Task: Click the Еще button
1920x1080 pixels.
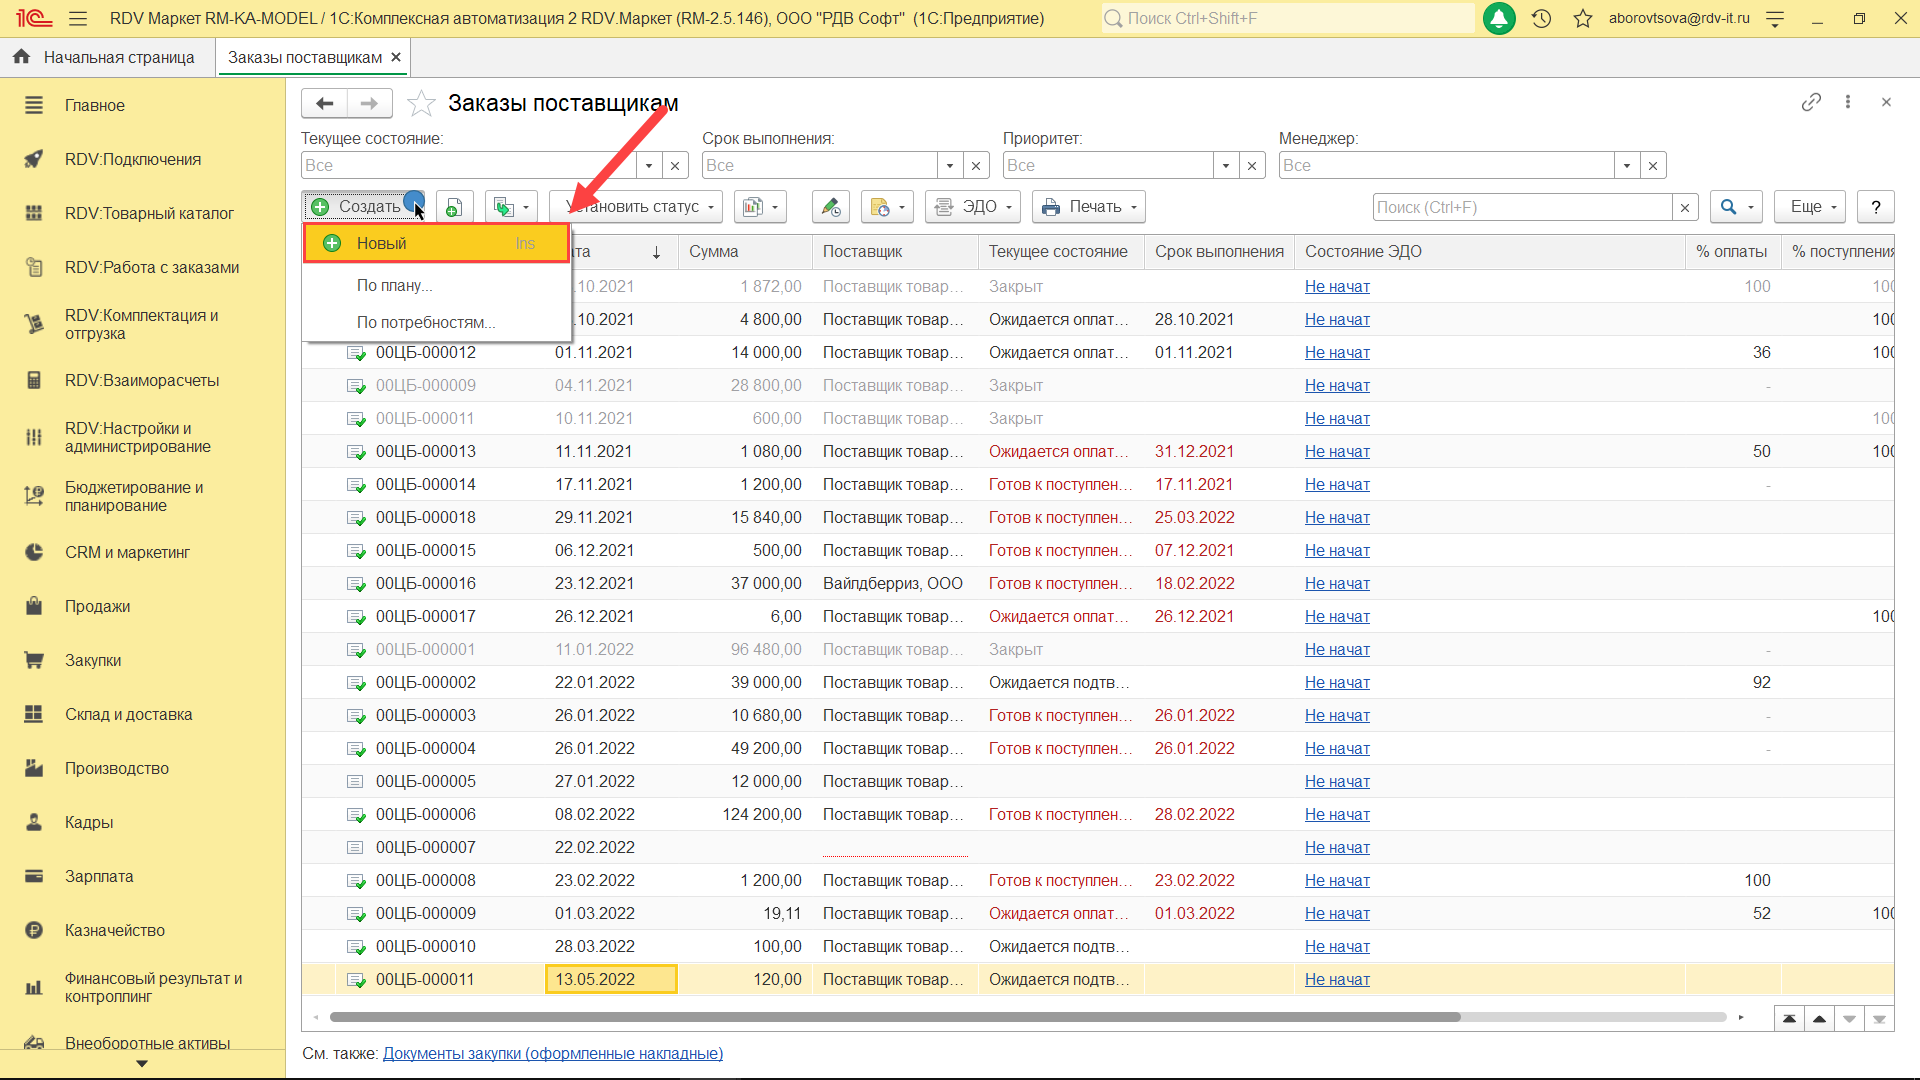Action: click(1810, 207)
